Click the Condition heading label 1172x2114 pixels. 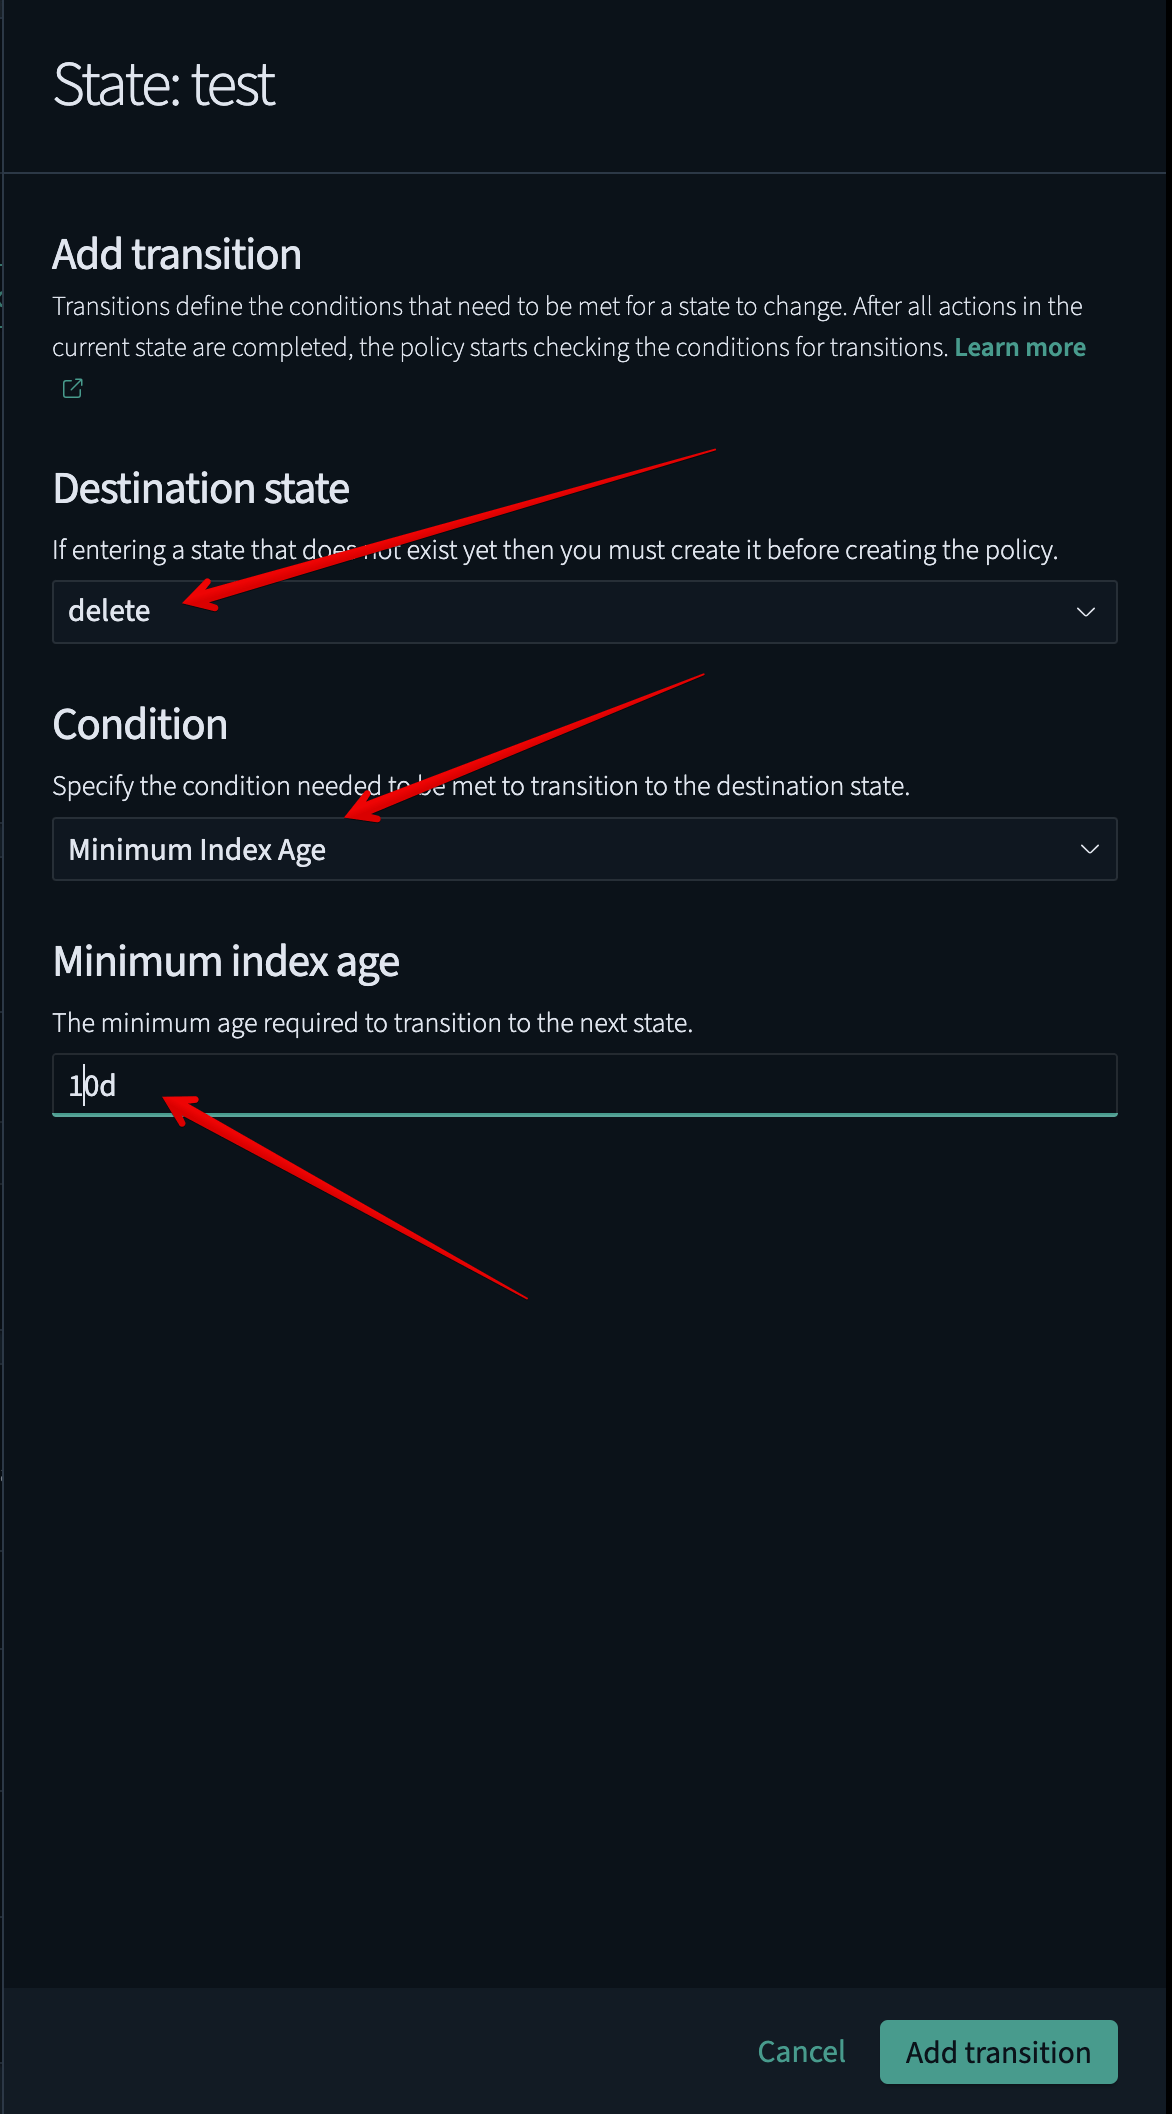(140, 725)
